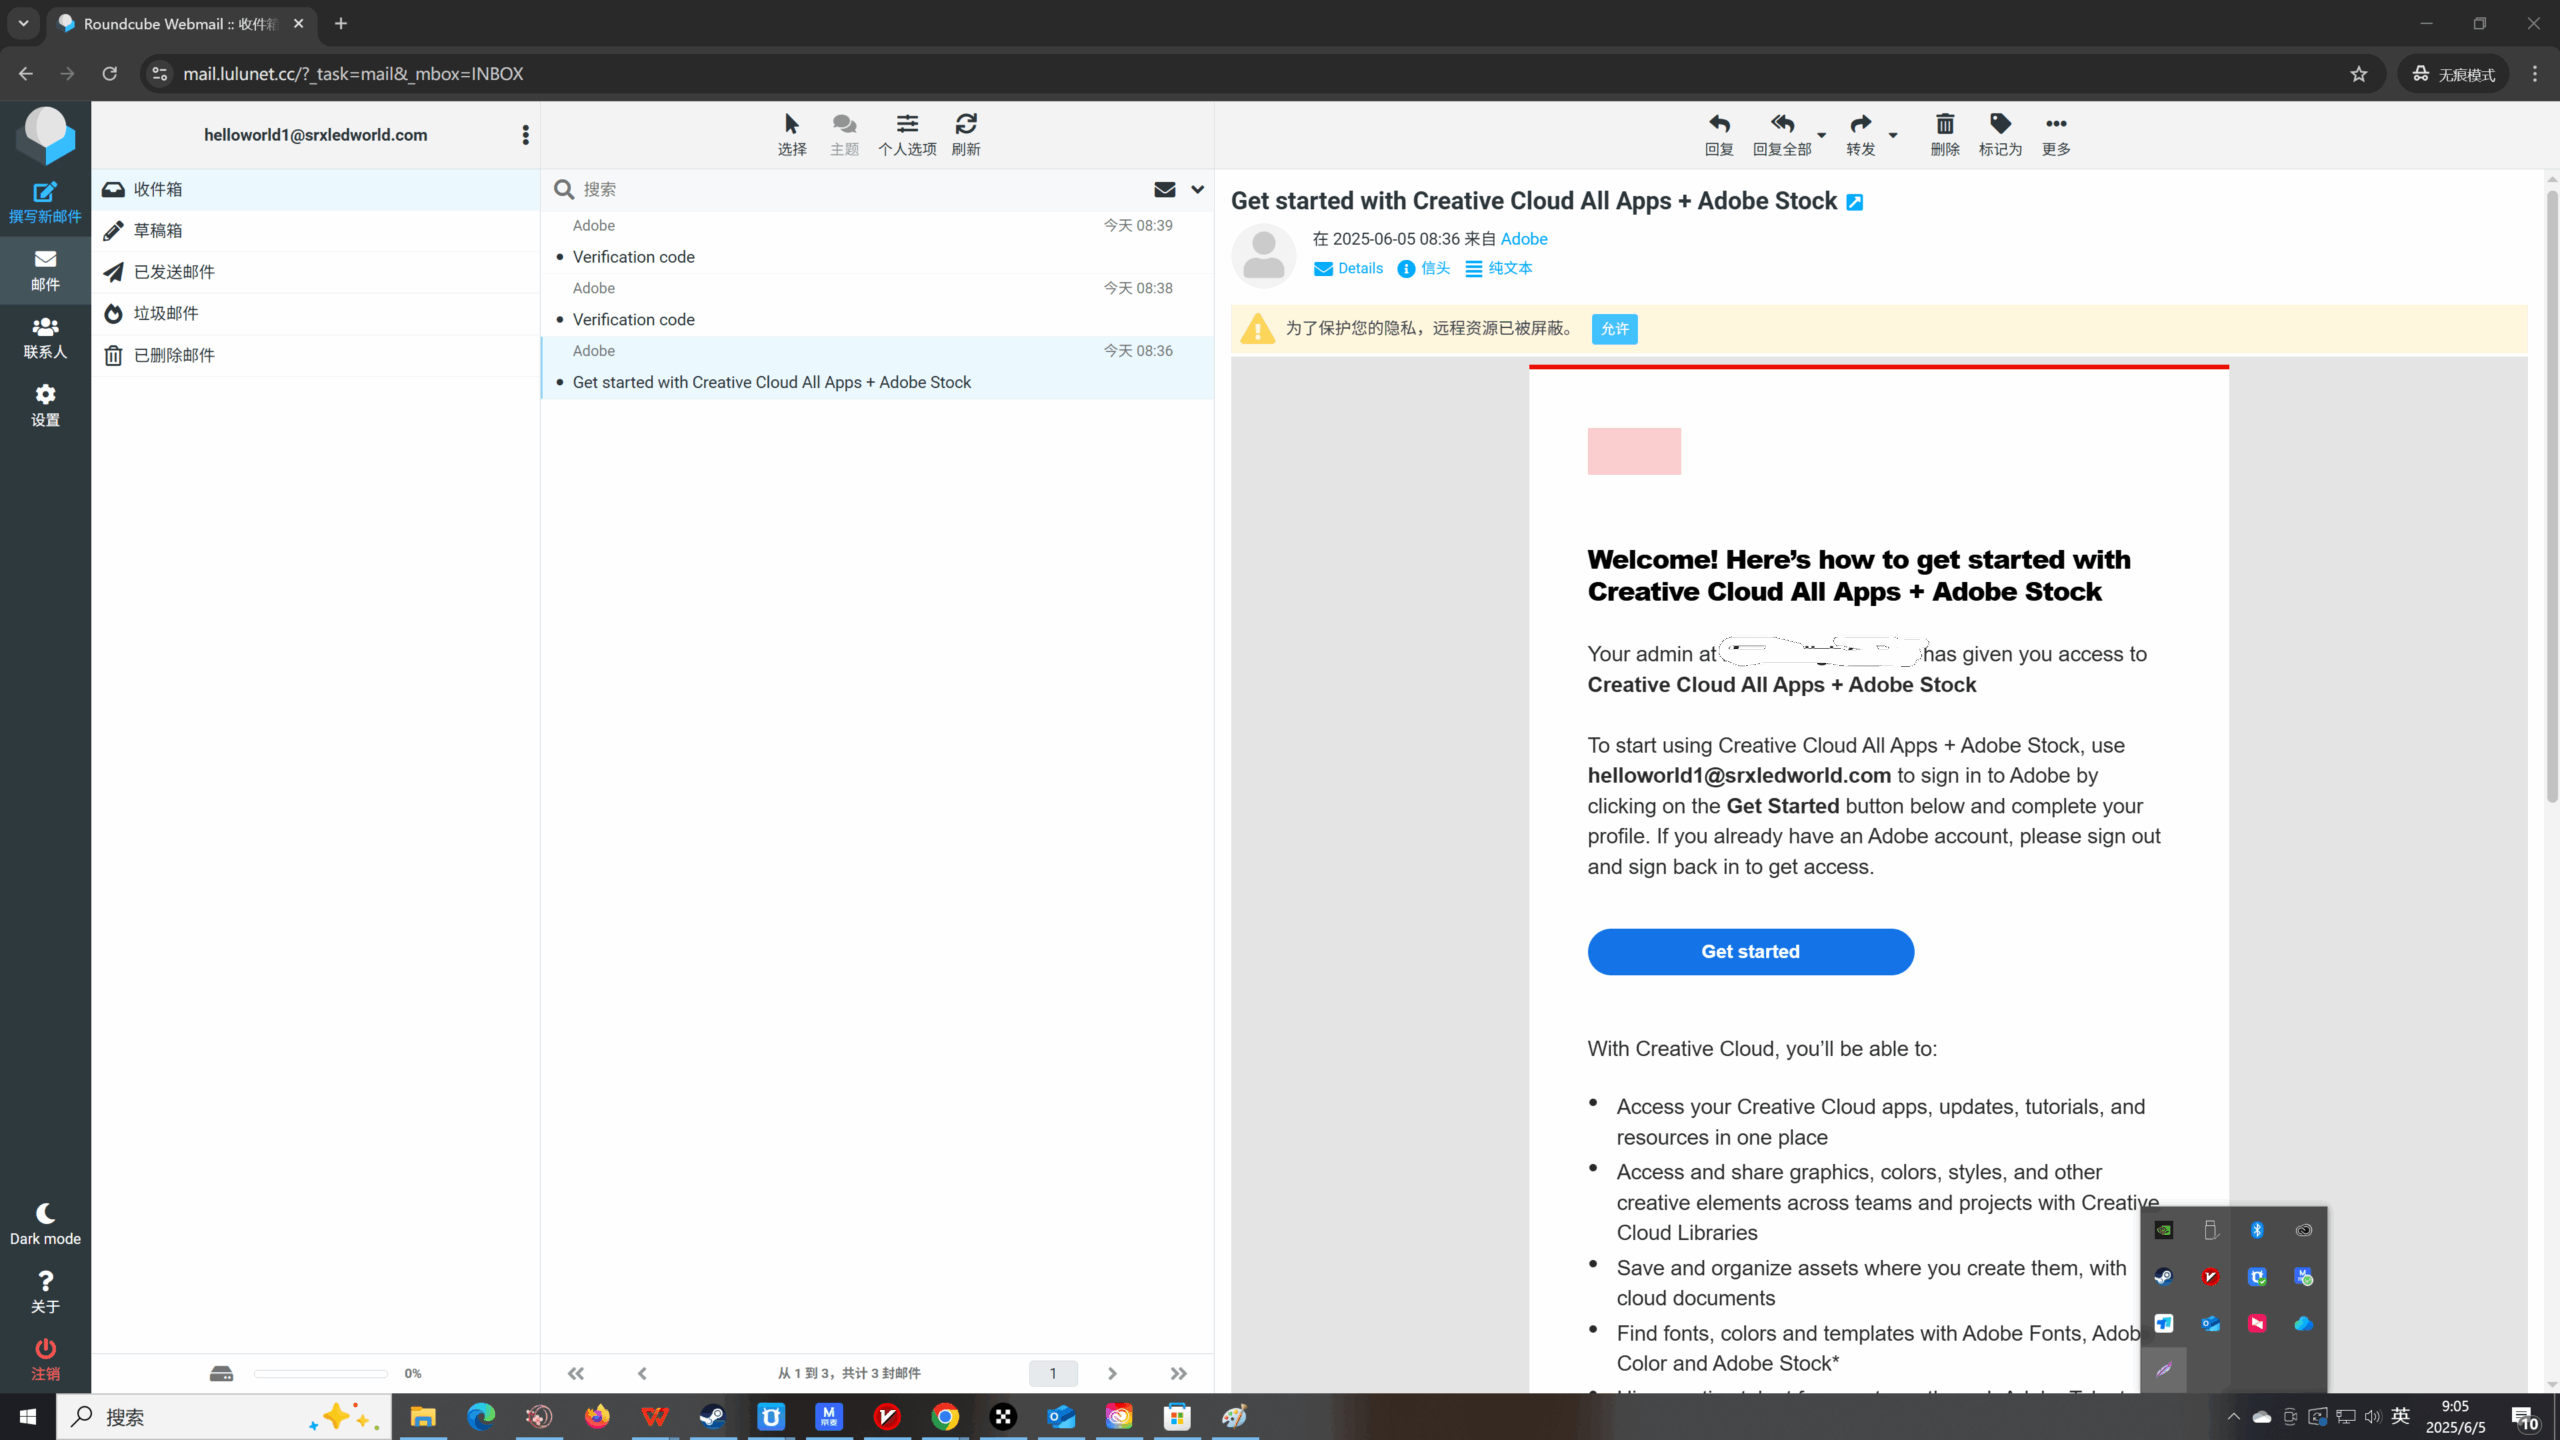This screenshot has height=1440, width=2560.
Task: Open the Sent folder (已发送邮件)
Action: coord(316,272)
